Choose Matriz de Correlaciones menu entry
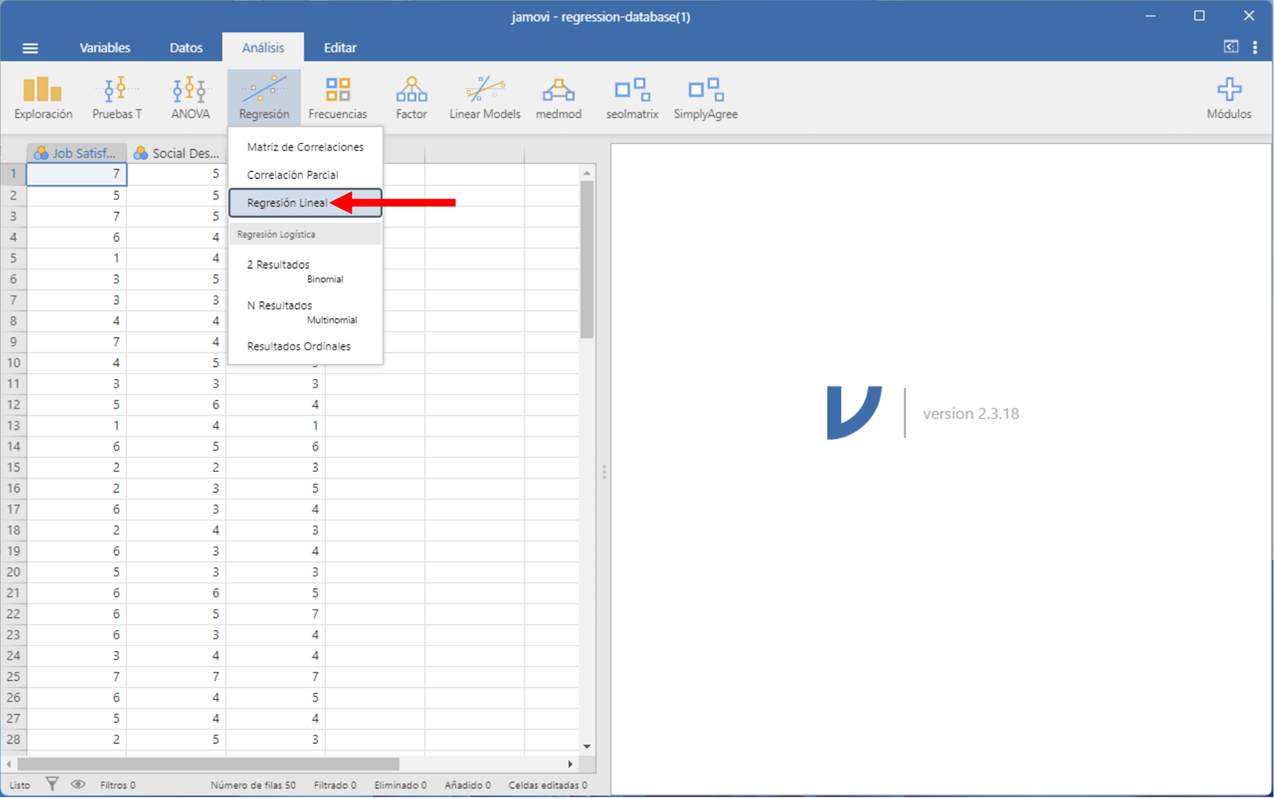Image resolution: width=1274 pixels, height=798 pixels. pos(305,147)
